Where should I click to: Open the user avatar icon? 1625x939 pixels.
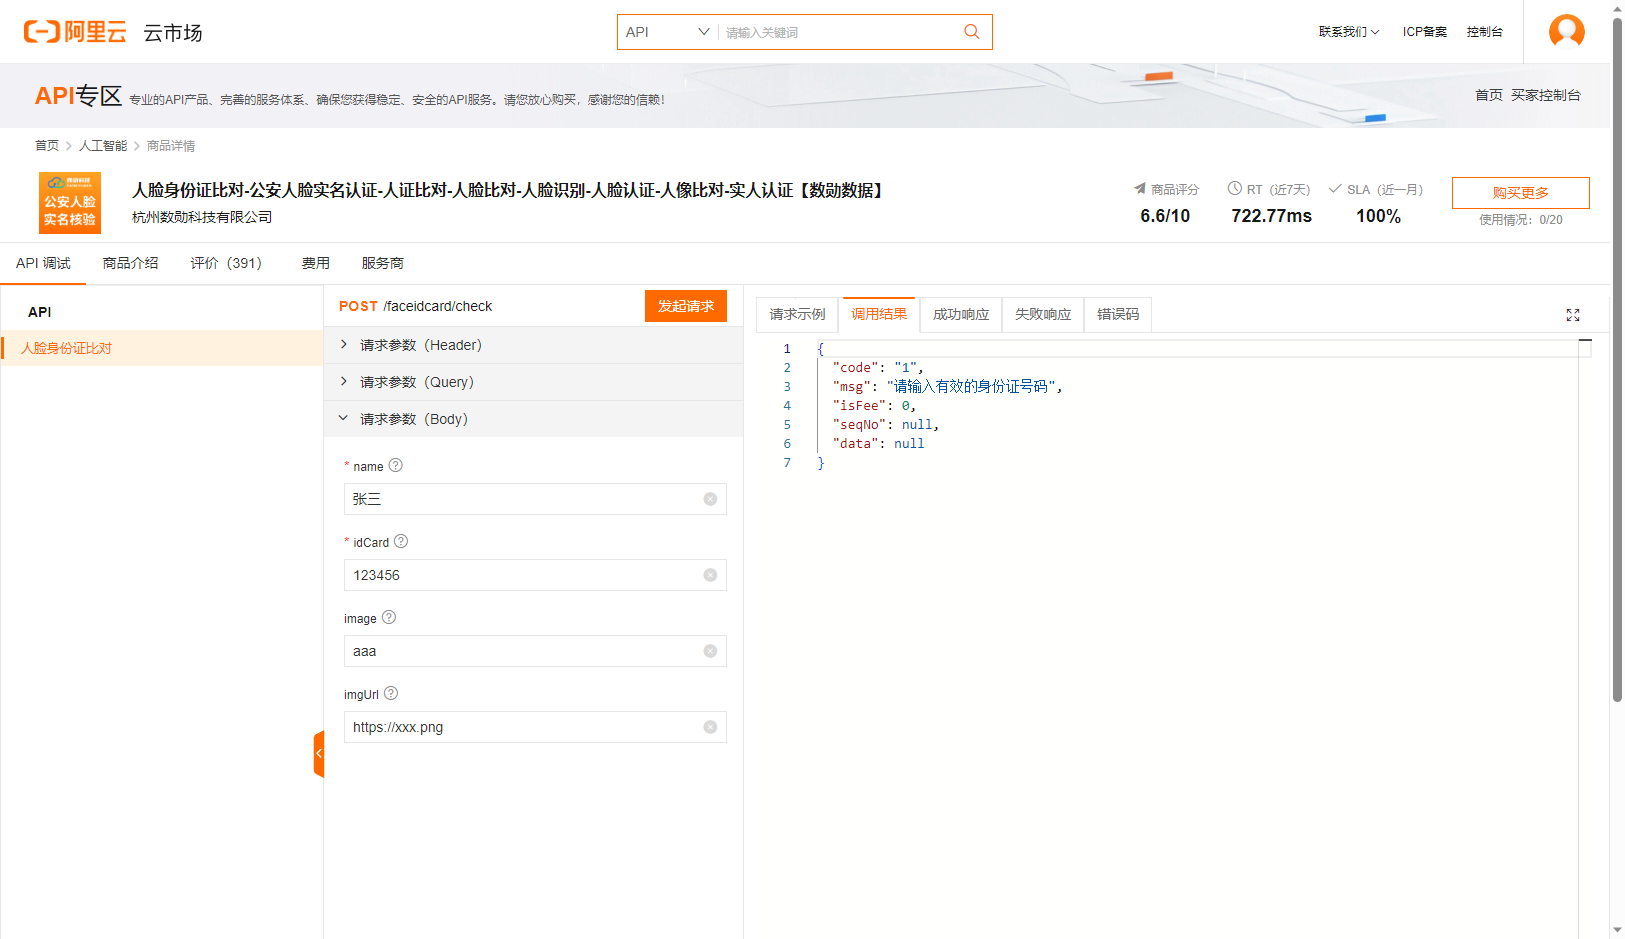pyautogui.click(x=1566, y=31)
